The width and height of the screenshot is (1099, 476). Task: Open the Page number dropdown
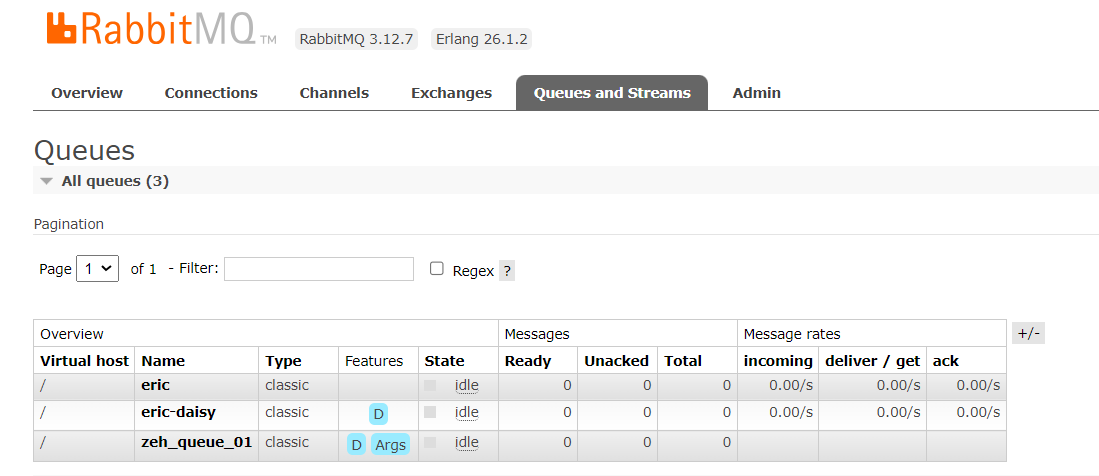pos(97,269)
